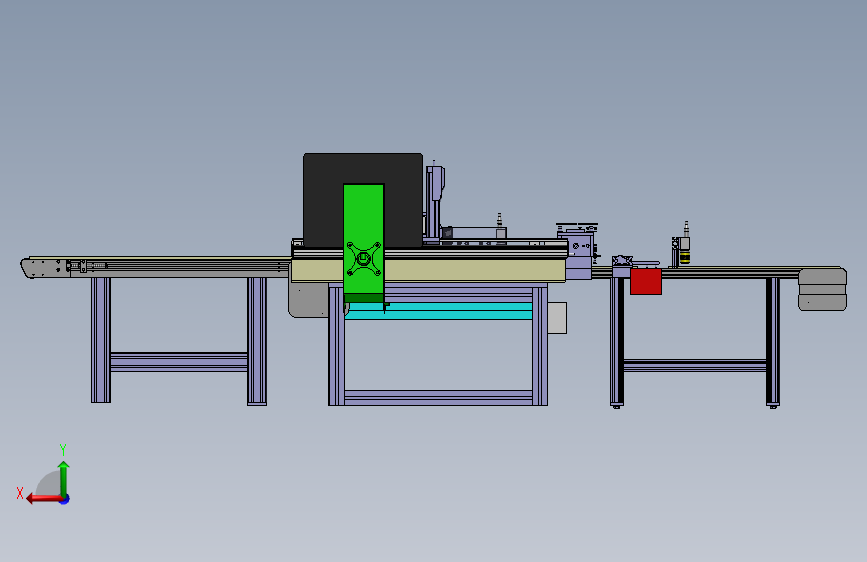Select the right table's lower crossbar

(694, 365)
